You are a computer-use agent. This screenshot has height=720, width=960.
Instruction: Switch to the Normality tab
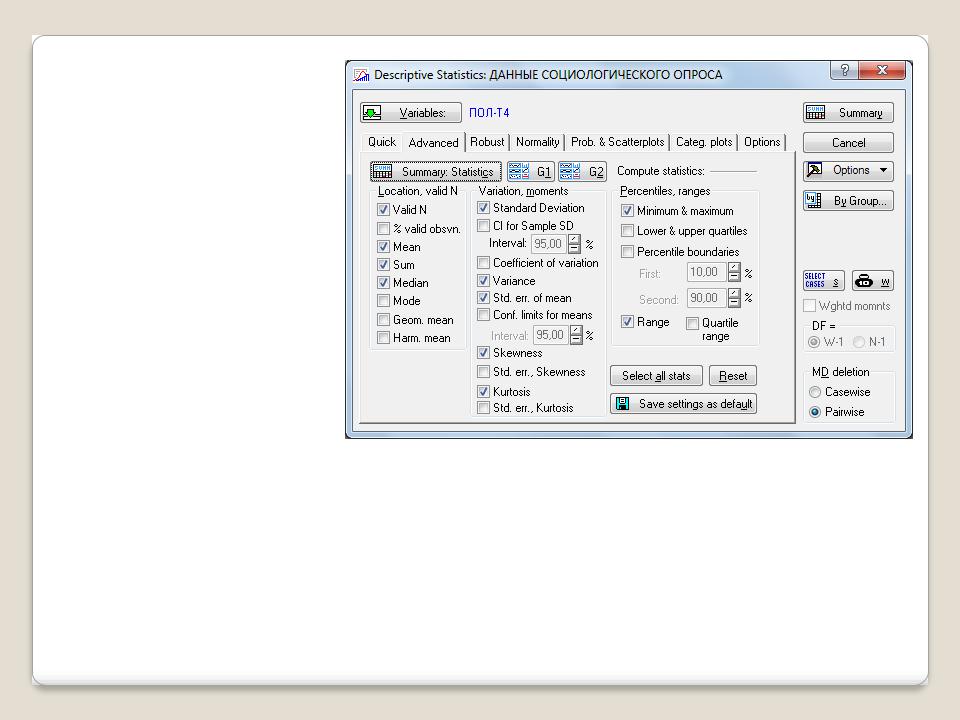coord(538,142)
